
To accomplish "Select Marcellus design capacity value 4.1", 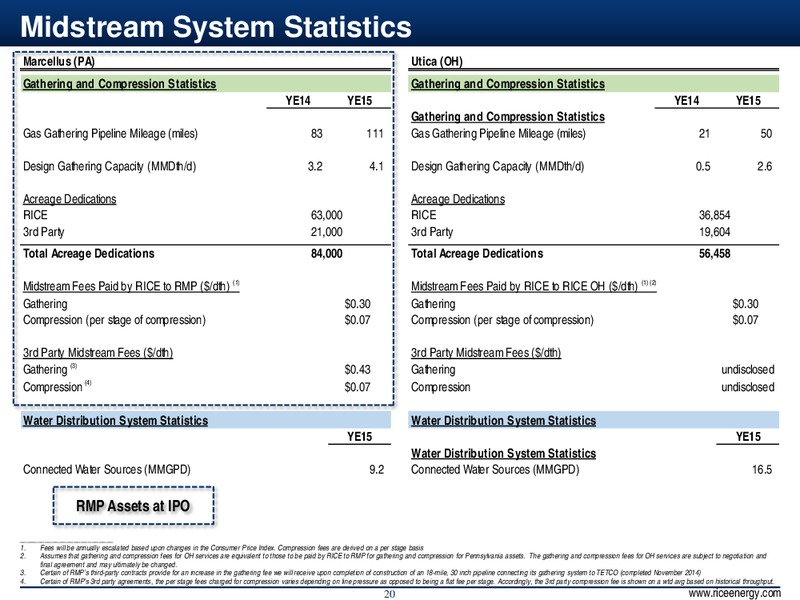I will (x=376, y=166).
